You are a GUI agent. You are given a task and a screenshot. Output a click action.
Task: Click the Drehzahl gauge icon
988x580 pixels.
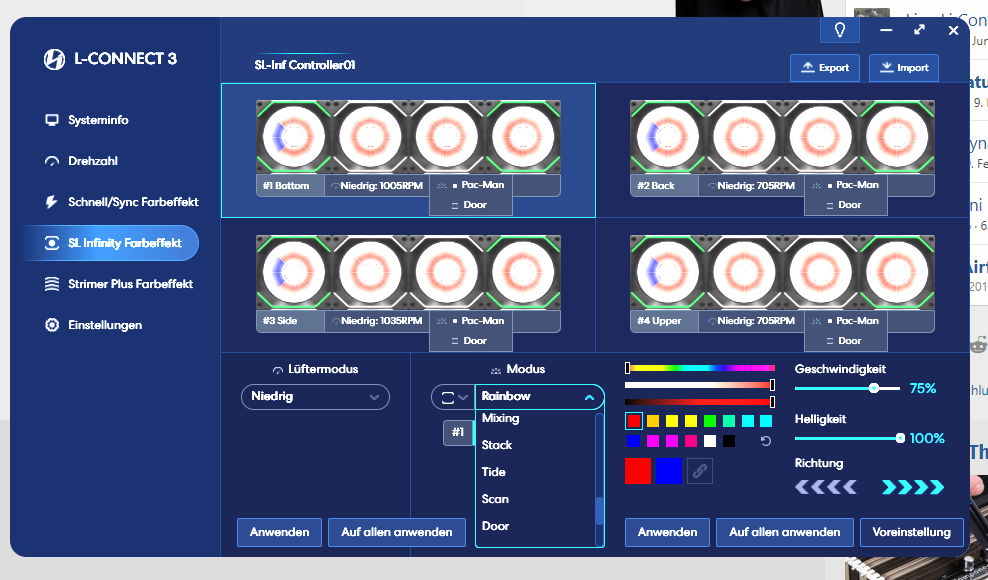52,161
